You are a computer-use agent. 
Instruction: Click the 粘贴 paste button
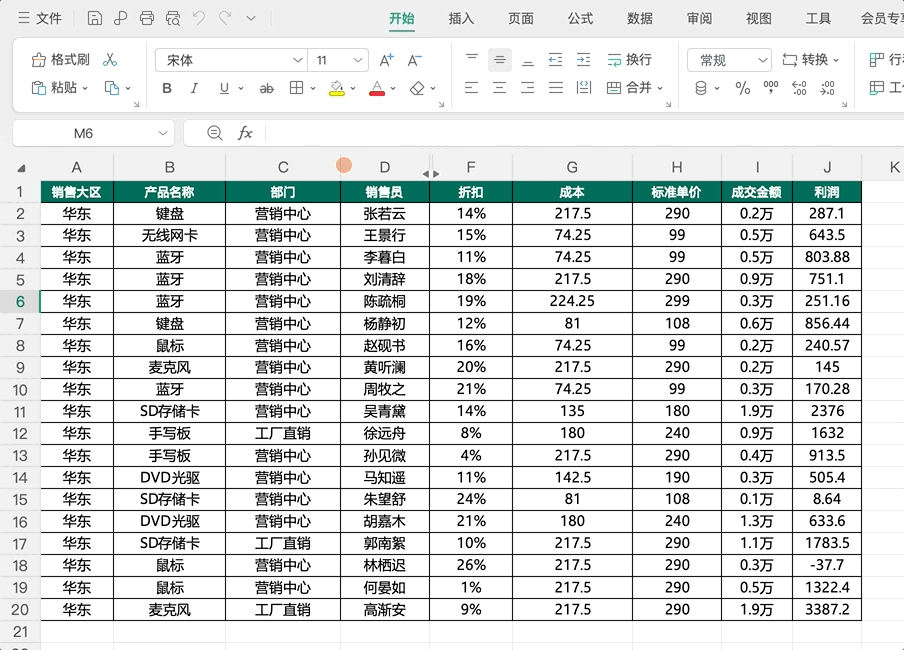tap(54, 88)
